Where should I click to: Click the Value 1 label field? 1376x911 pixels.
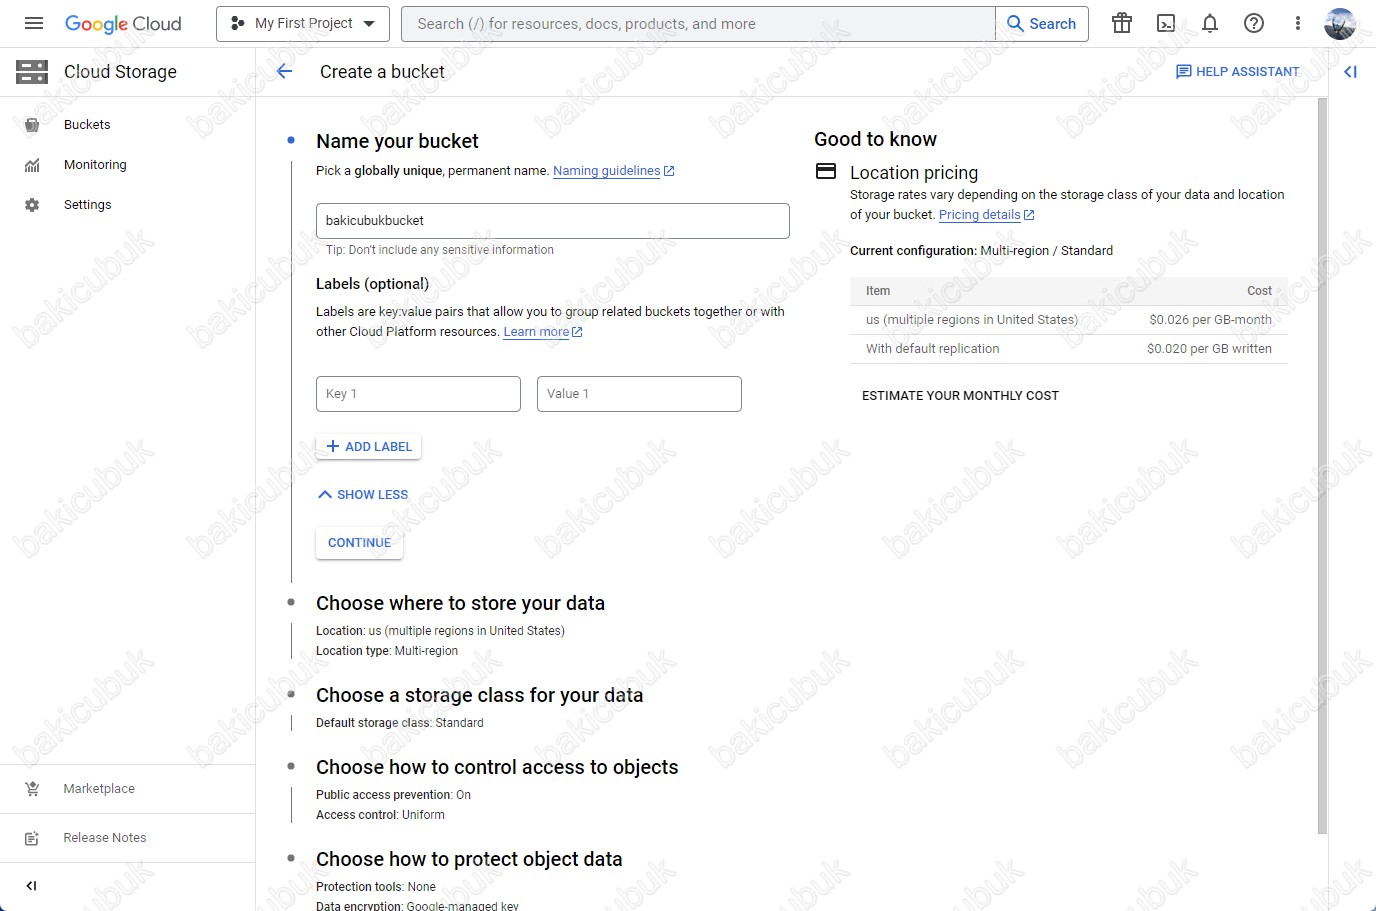pos(639,394)
